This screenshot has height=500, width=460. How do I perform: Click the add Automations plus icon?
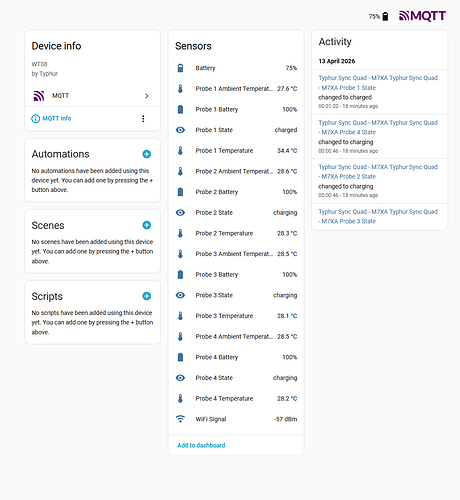[x=147, y=154]
